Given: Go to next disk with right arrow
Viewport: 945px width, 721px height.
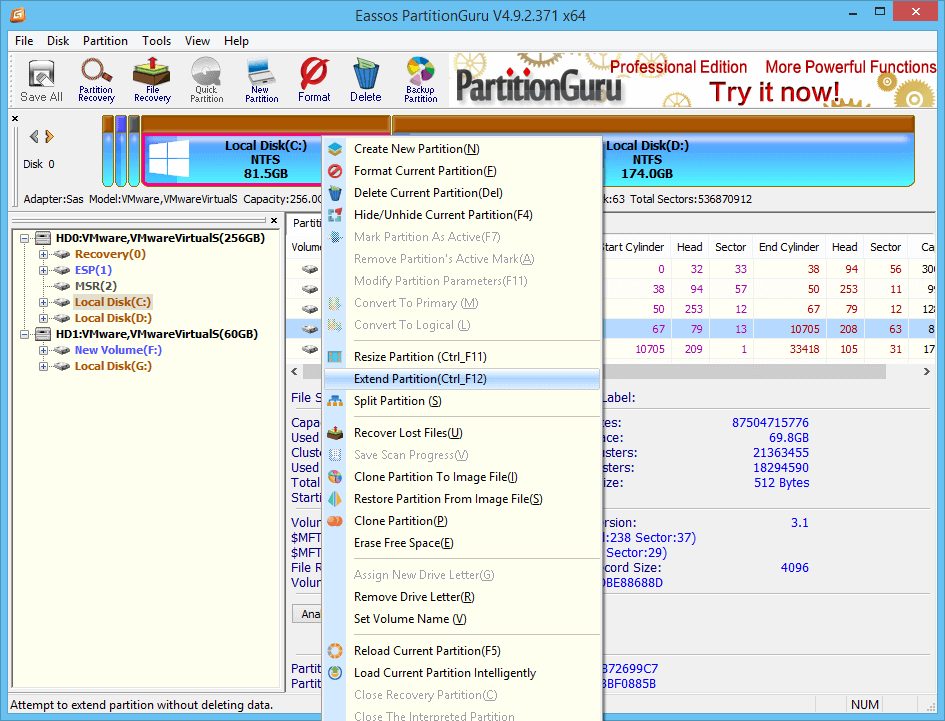Looking at the screenshot, I should [x=49, y=137].
